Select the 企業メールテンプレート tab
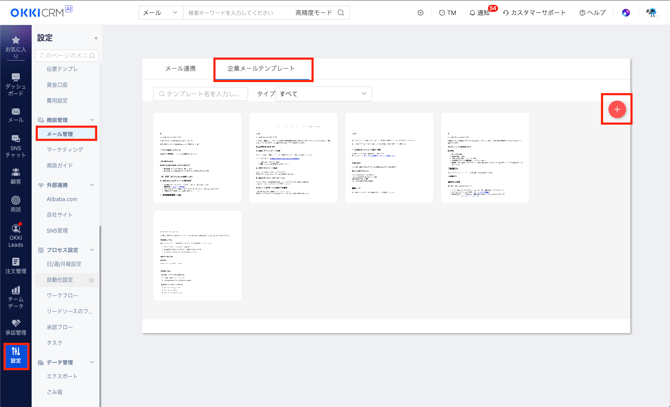670x407 pixels. pos(261,69)
